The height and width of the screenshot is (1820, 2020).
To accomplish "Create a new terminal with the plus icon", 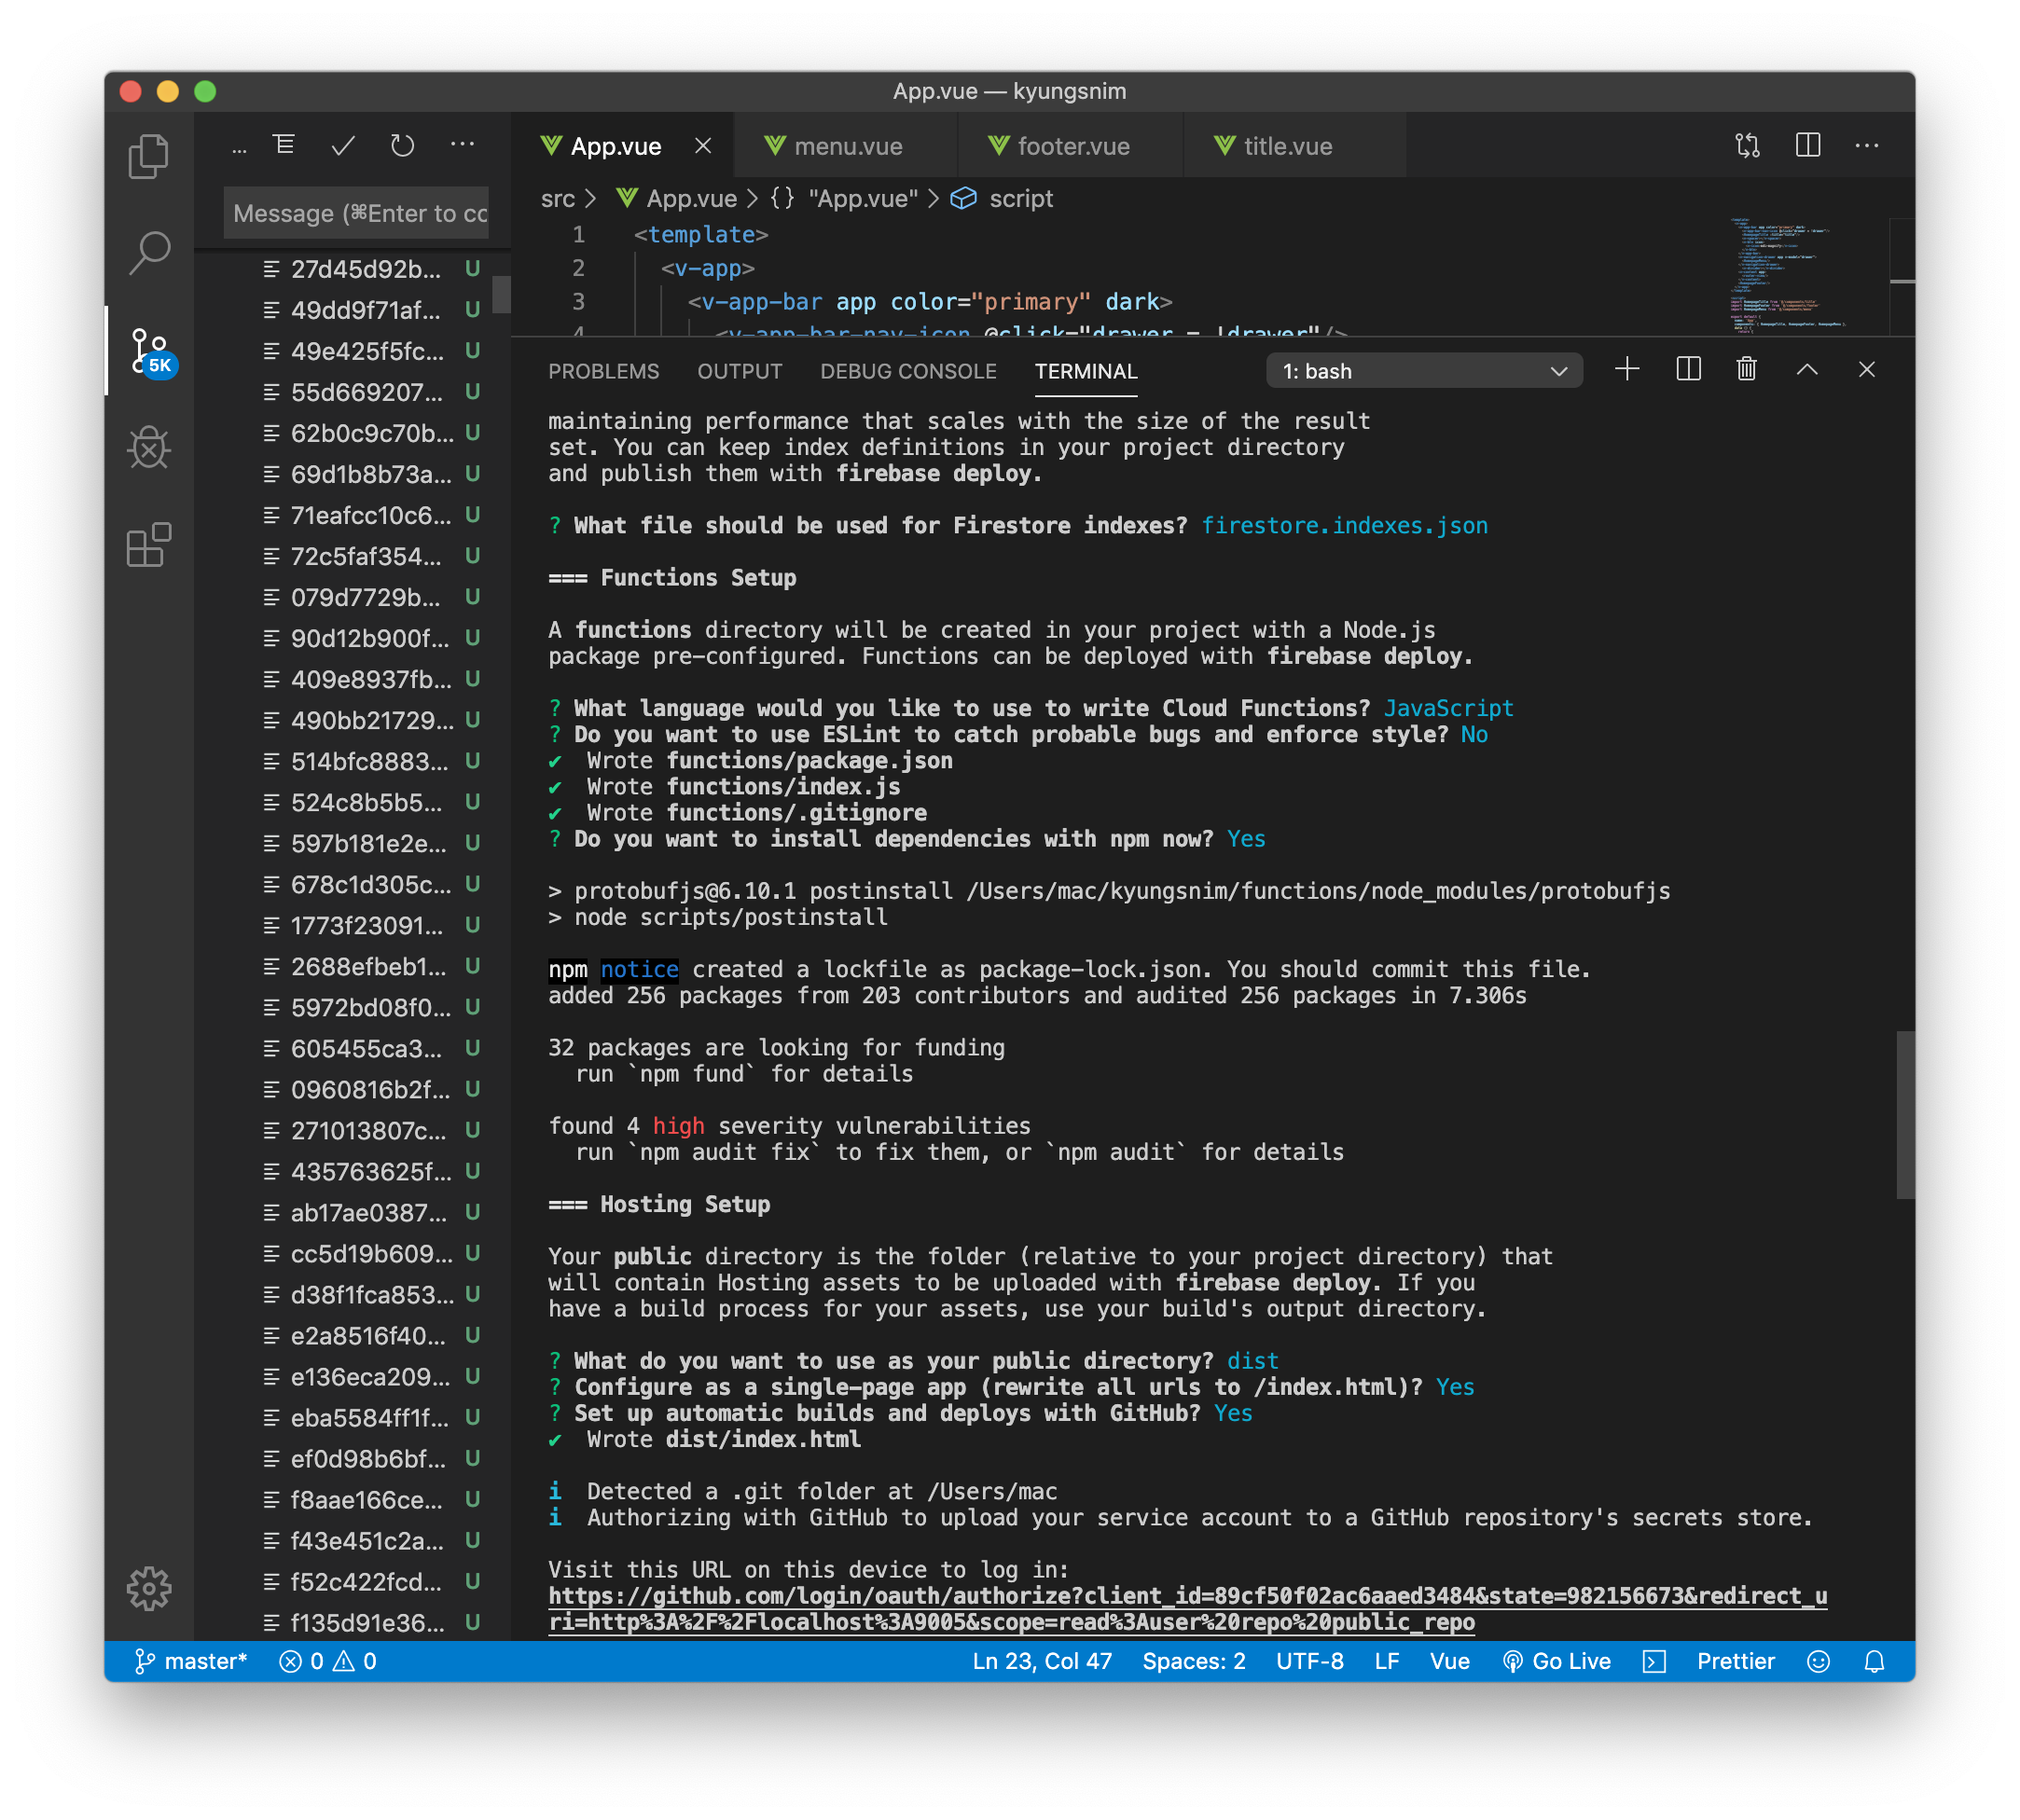I will click(x=1627, y=370).
